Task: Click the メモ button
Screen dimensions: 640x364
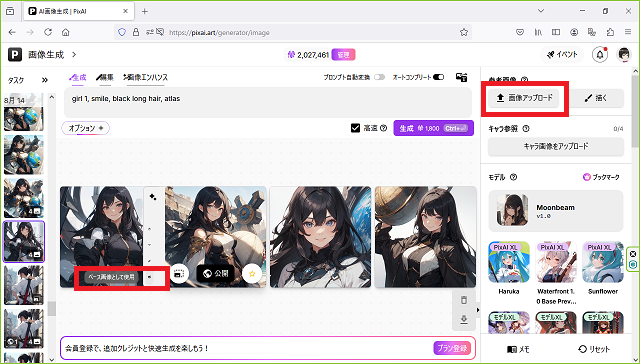Action: tap(518, 349)
